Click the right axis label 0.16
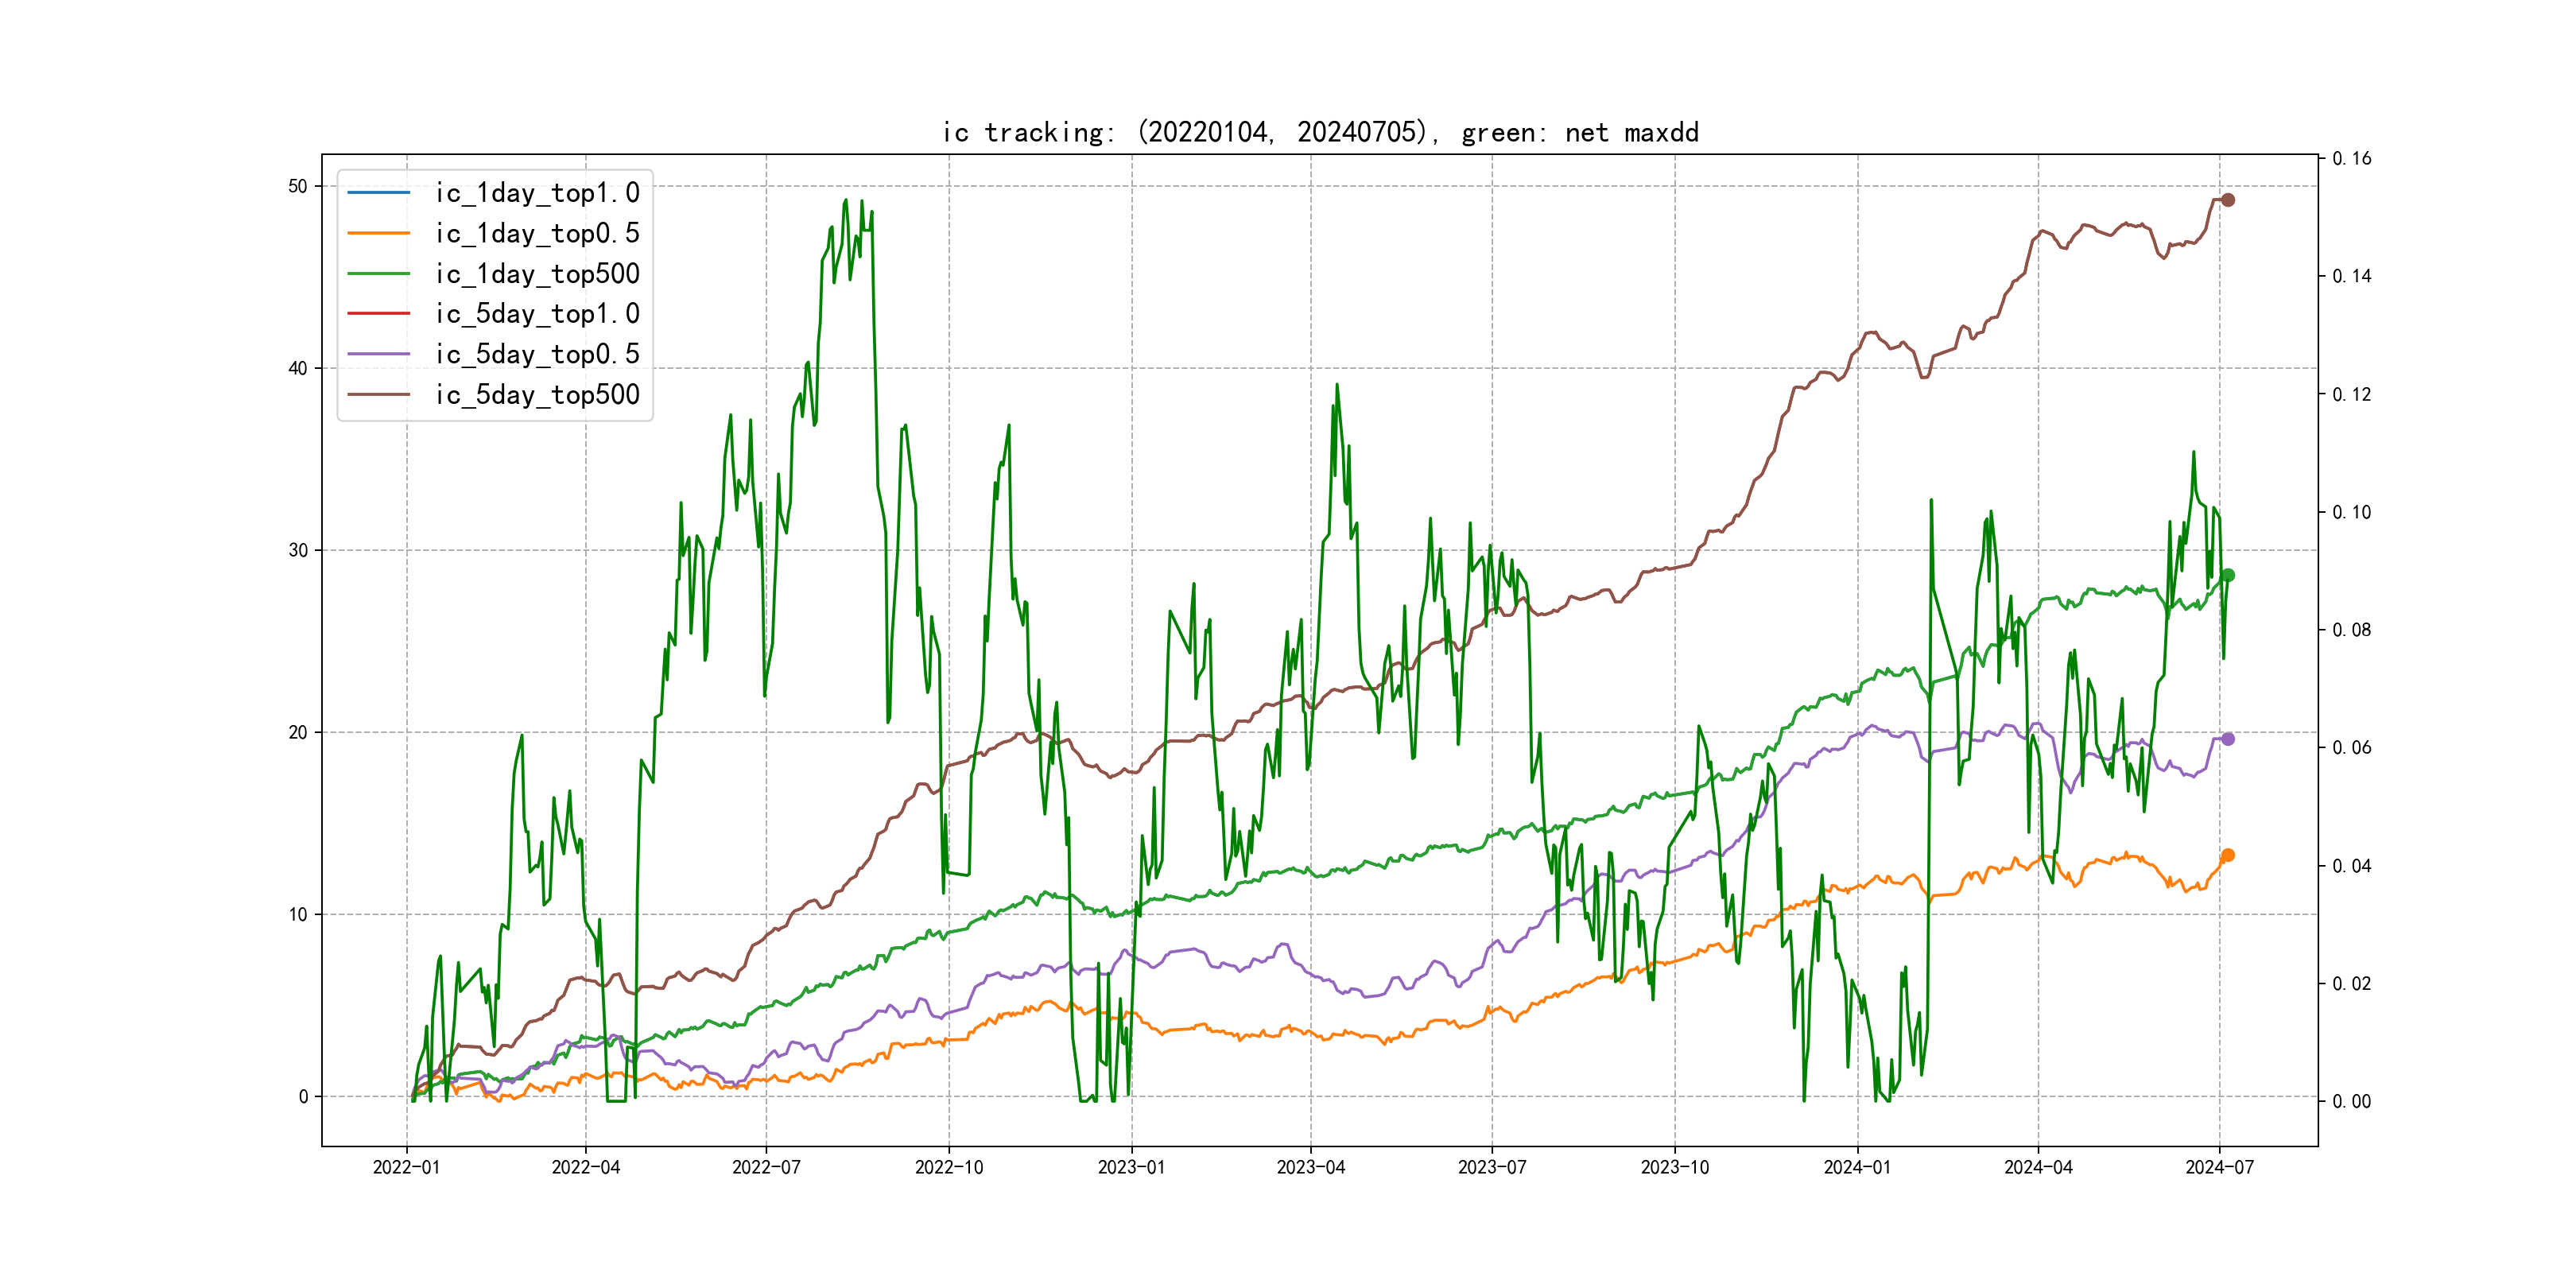 (2351, 158)
